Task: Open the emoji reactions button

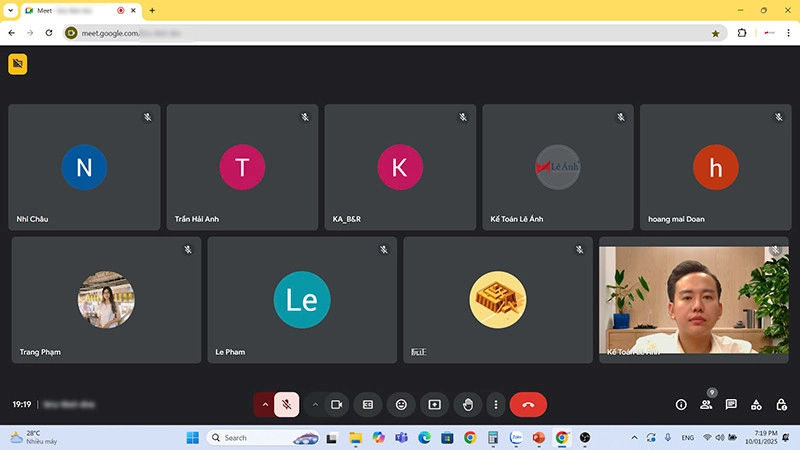Action: [401, 404]
